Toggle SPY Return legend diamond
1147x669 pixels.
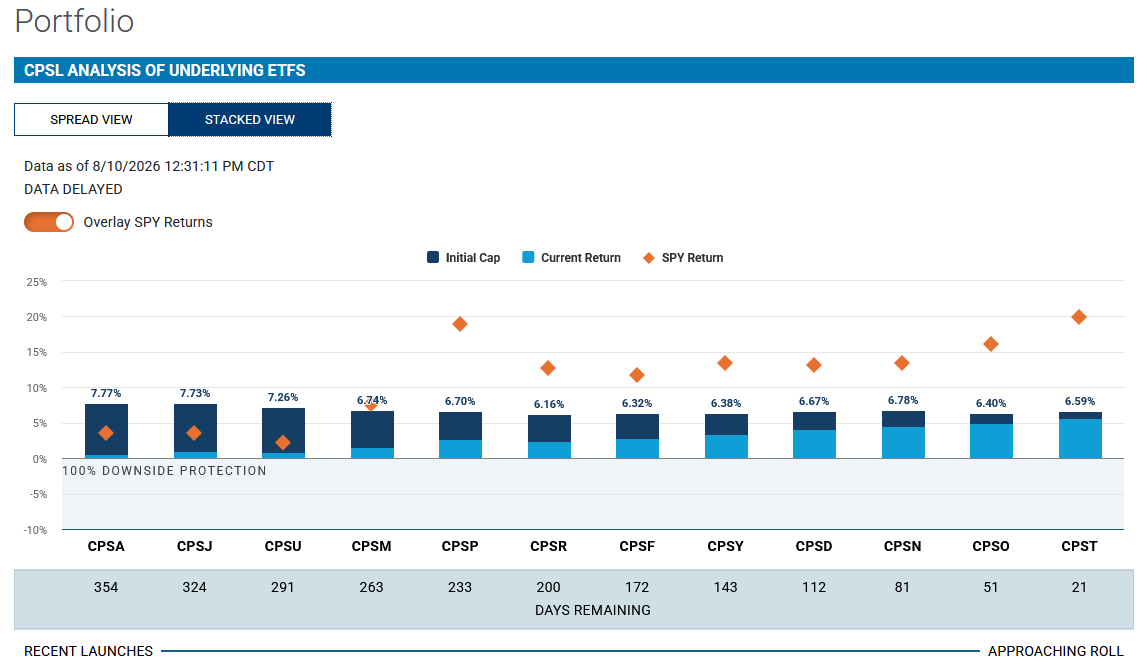[648, 258]
